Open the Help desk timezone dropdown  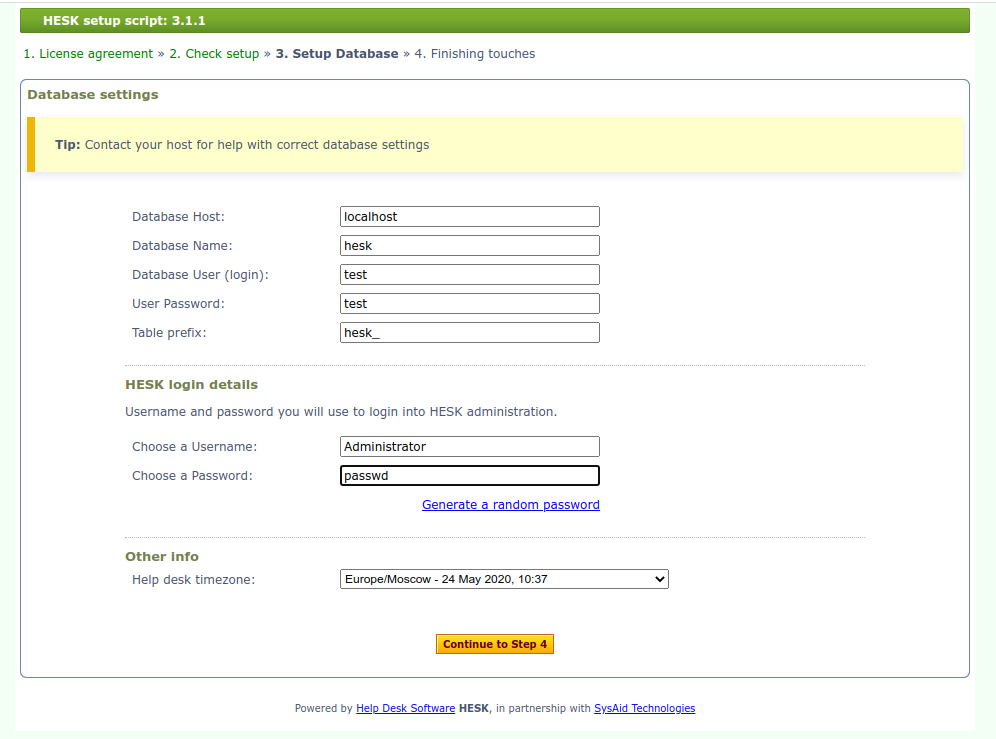coord(504,579)
